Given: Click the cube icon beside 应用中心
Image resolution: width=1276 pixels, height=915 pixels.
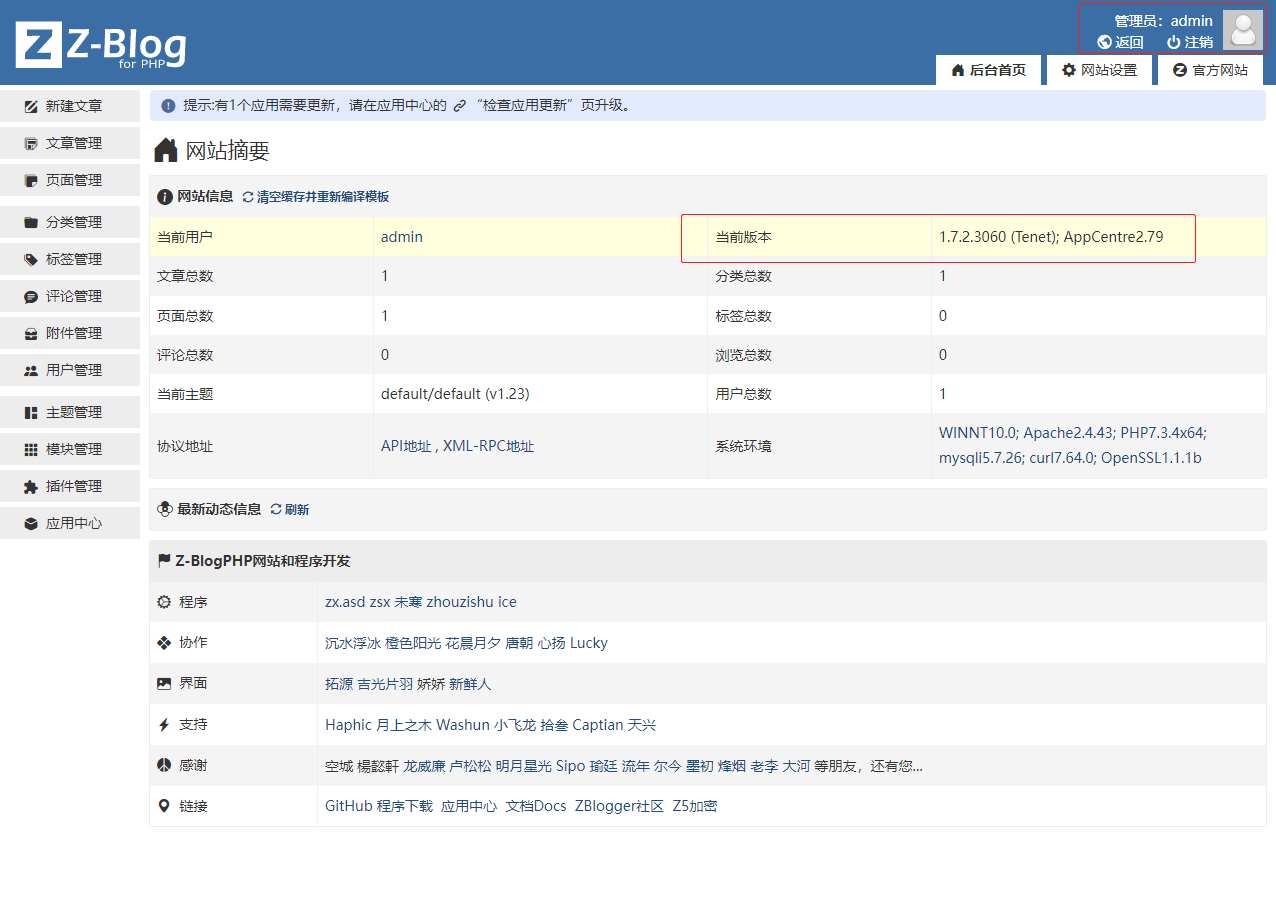Looking at the screenshot, I should (31, 523).
